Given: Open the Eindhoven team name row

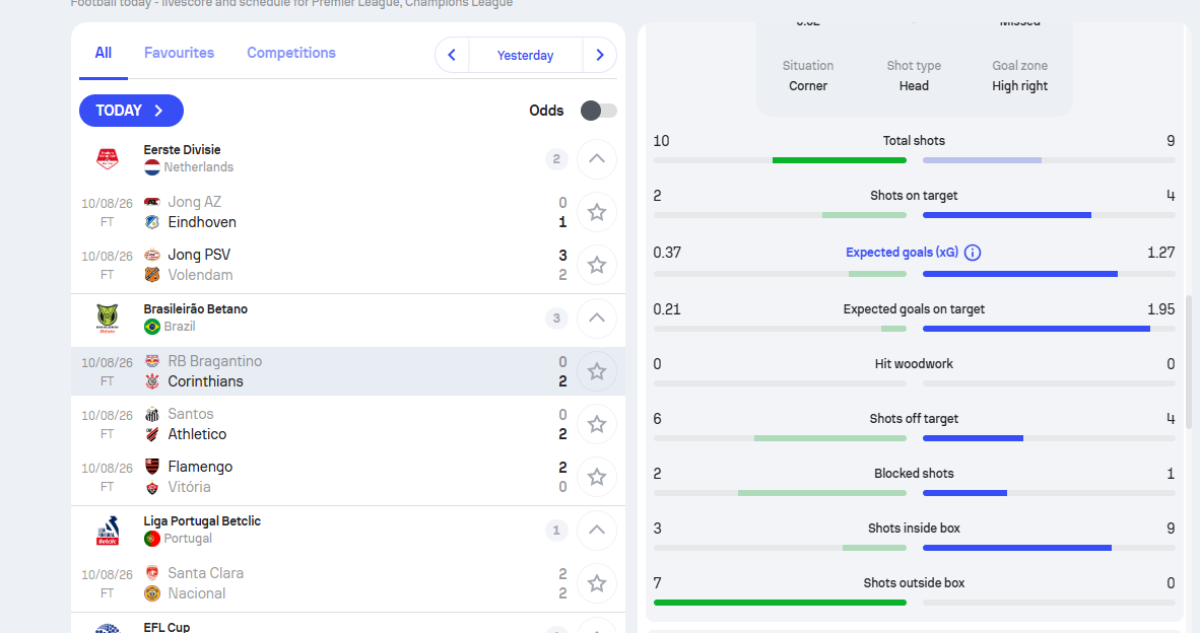Looking at the screenshot, I should click(202, 222).
